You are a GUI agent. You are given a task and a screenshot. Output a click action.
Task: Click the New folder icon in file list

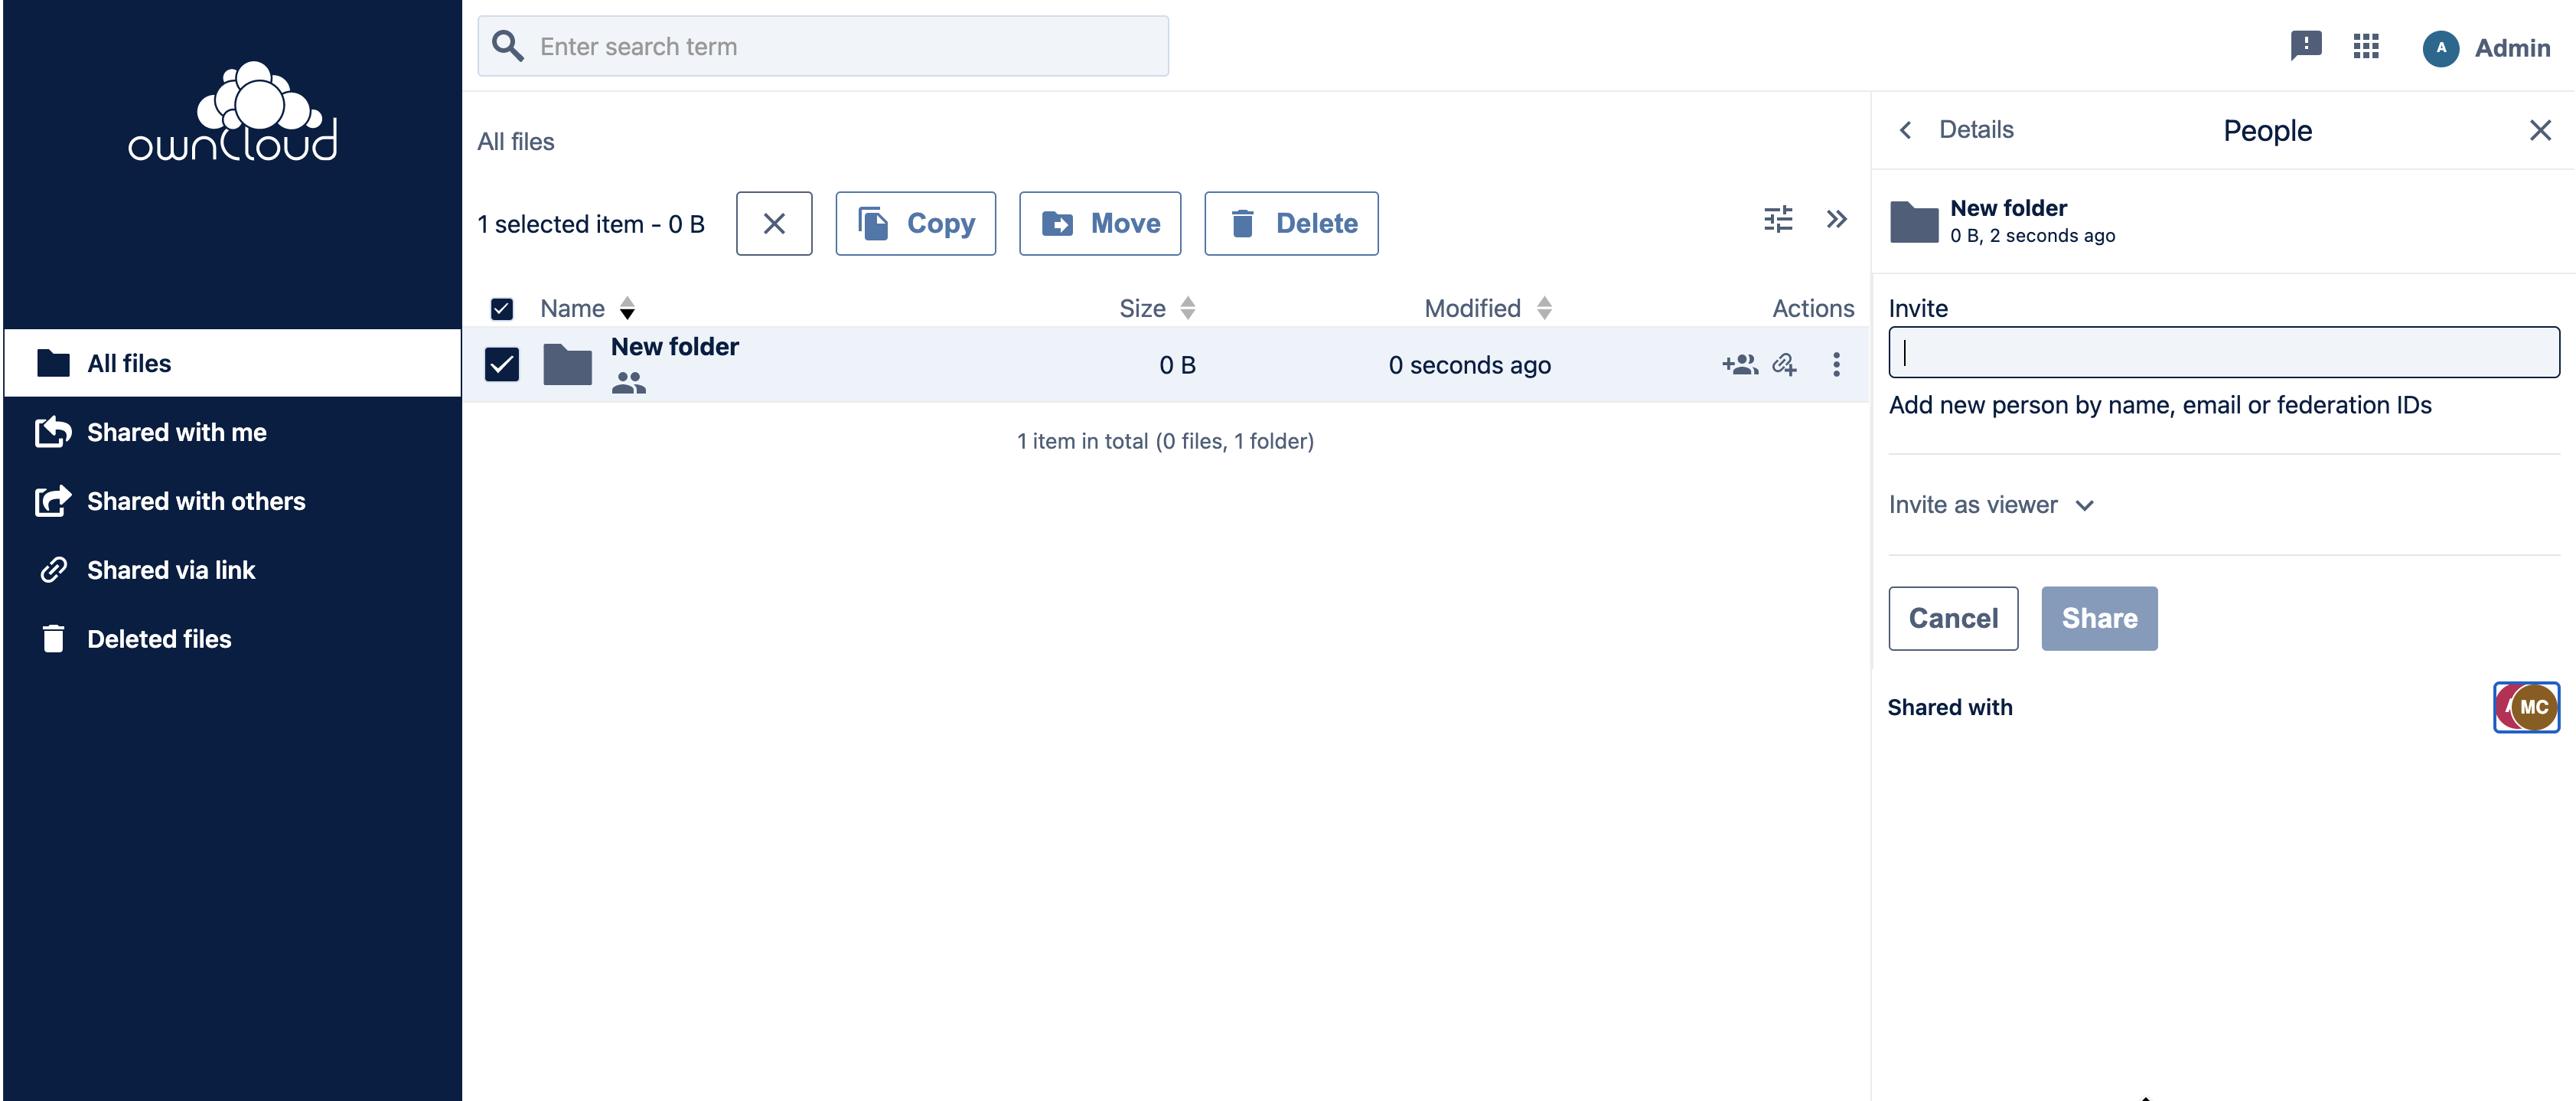[x=567, y=365]
